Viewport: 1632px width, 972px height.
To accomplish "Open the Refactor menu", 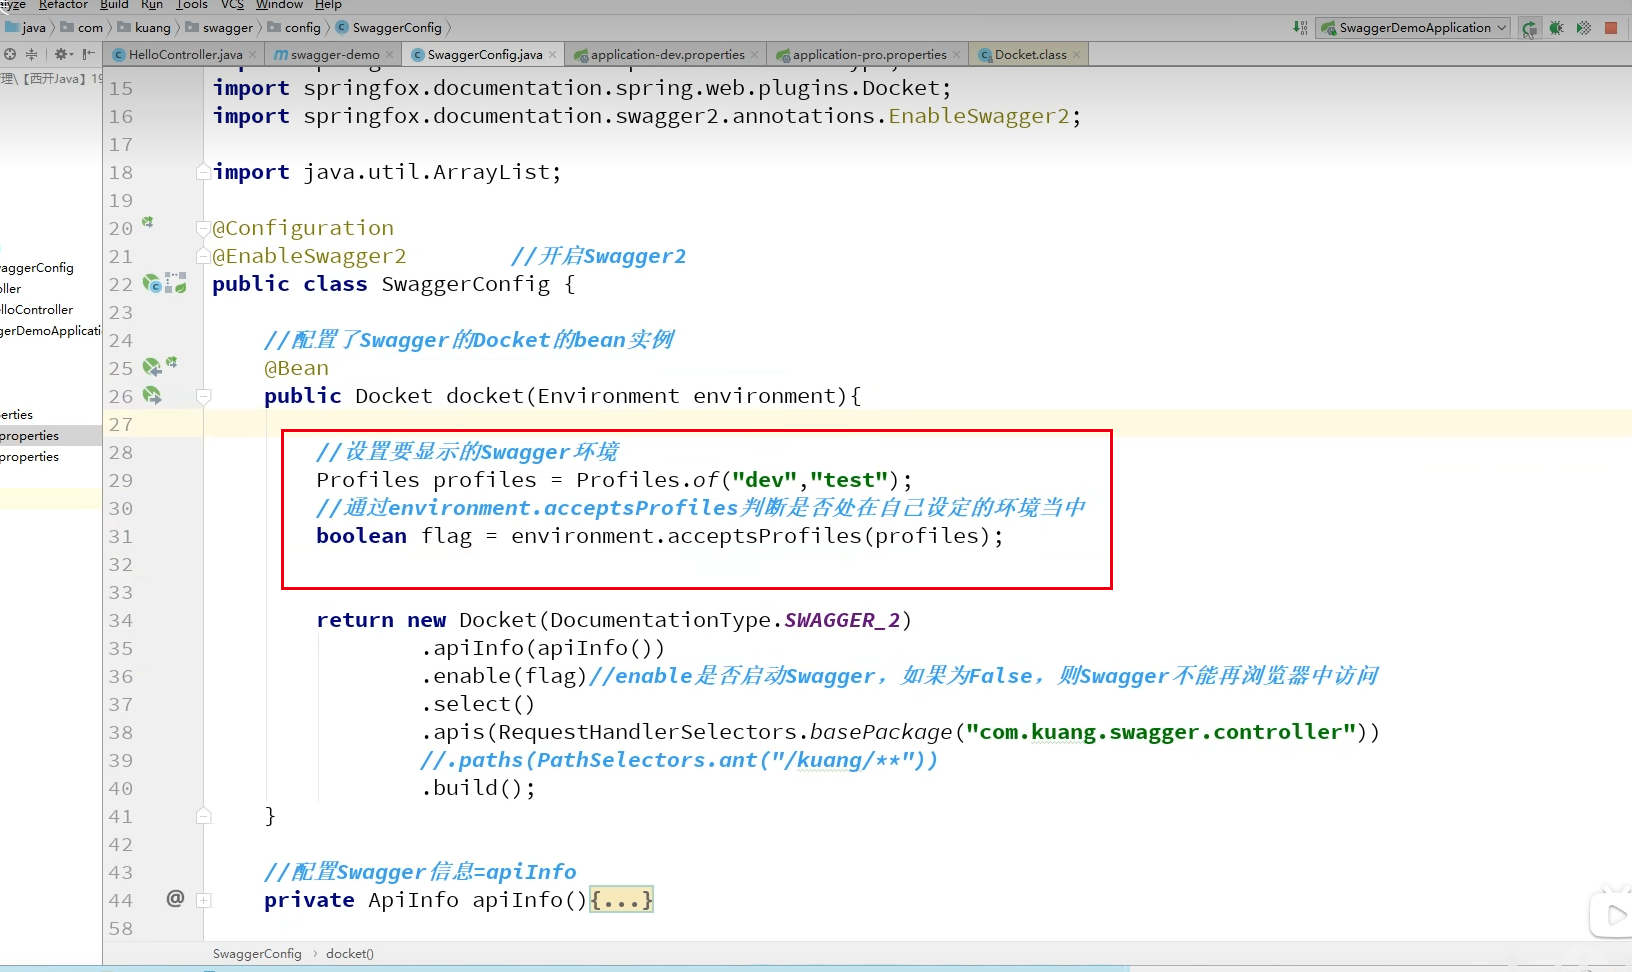I will coord(63,5).
